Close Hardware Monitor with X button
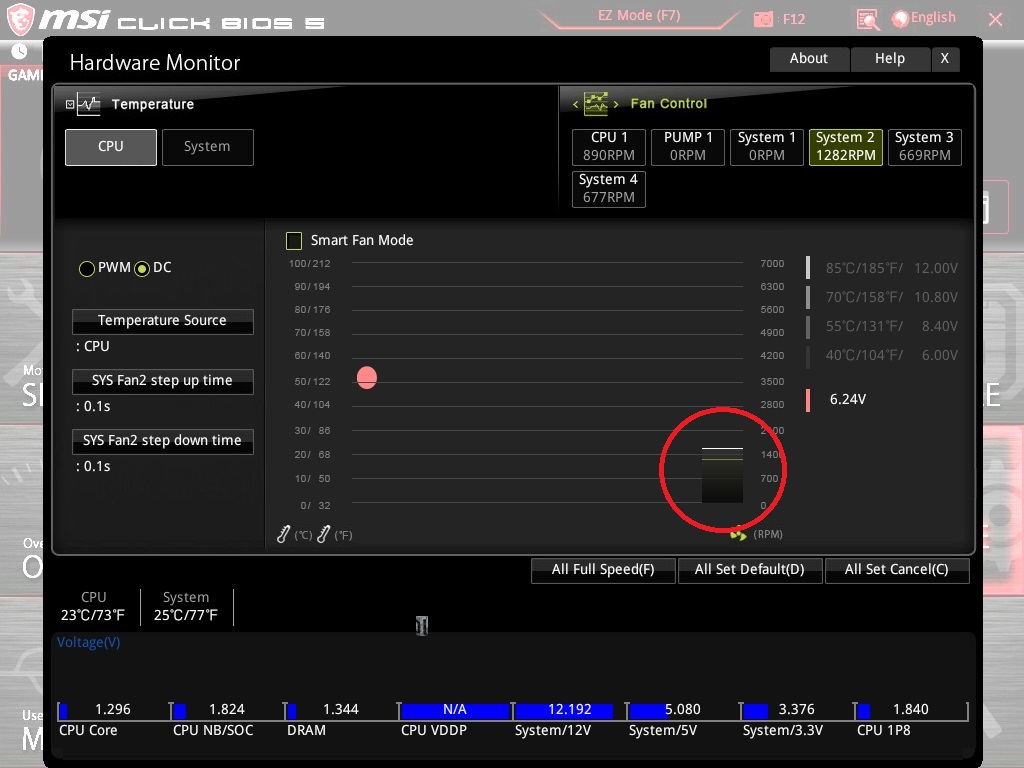This screenshot has height=768, width=1024. [x=945, y=59]
